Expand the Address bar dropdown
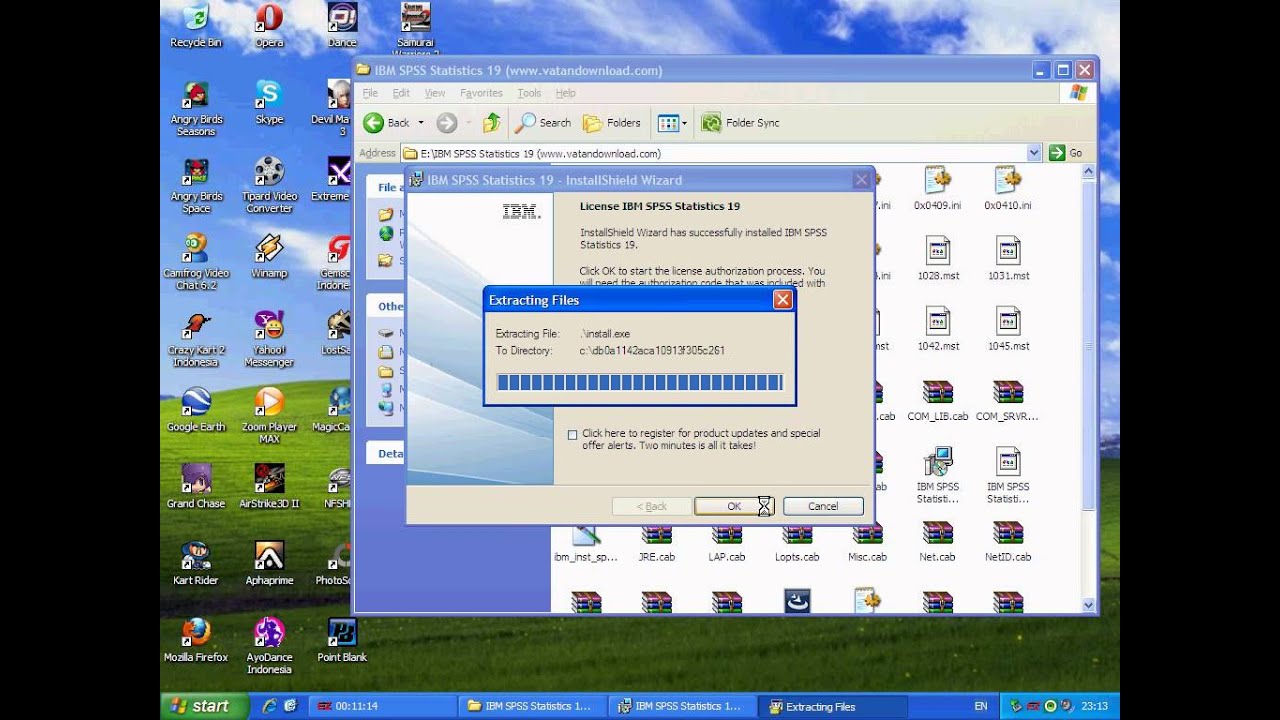The height and width of the screenshot is (720, 1280). click(x=1034, y=153)
